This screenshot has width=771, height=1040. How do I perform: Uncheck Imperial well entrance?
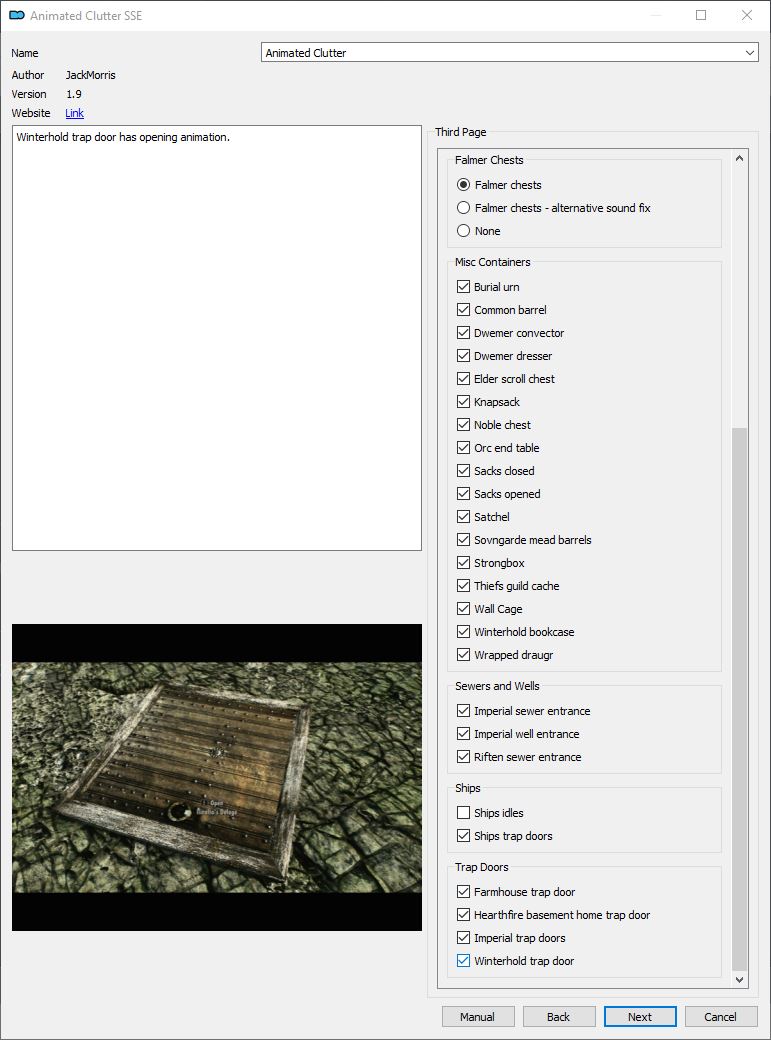tap(463, 734)
